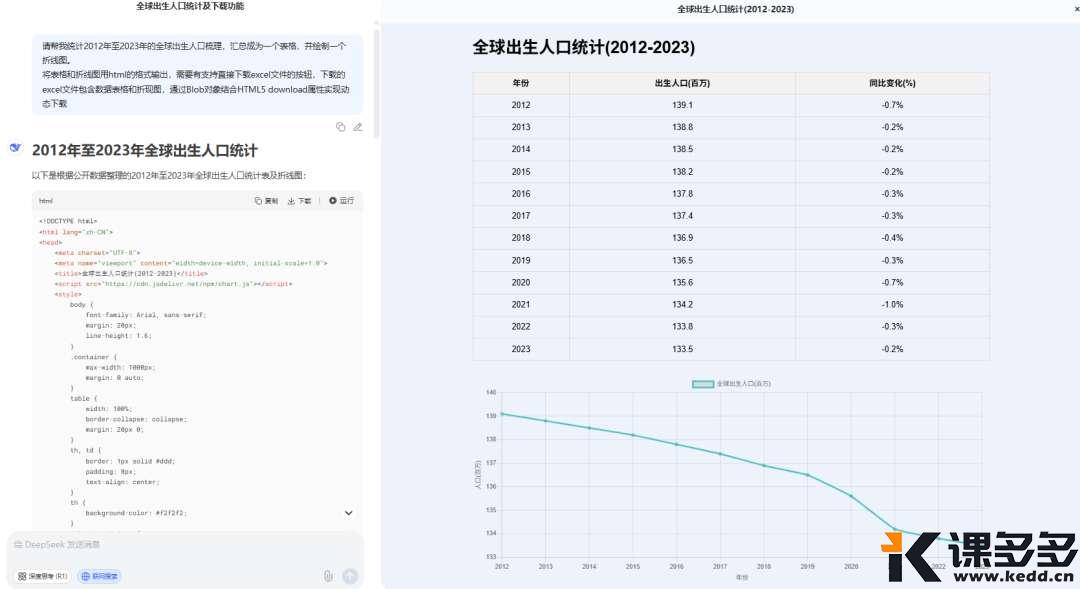
Task: Click the 136.9 value cell
Action: pyautogui.click(x=682, y=238)
